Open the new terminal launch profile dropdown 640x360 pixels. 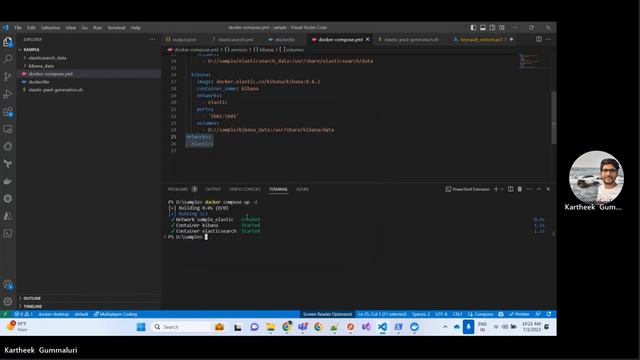click(x=502, y=189)
